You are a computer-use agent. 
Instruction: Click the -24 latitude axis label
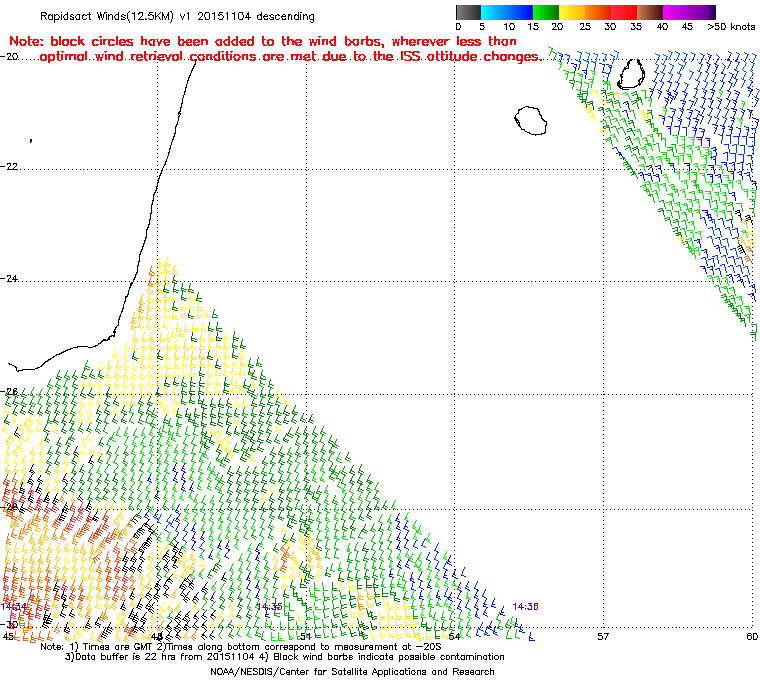tap(9, 278)
